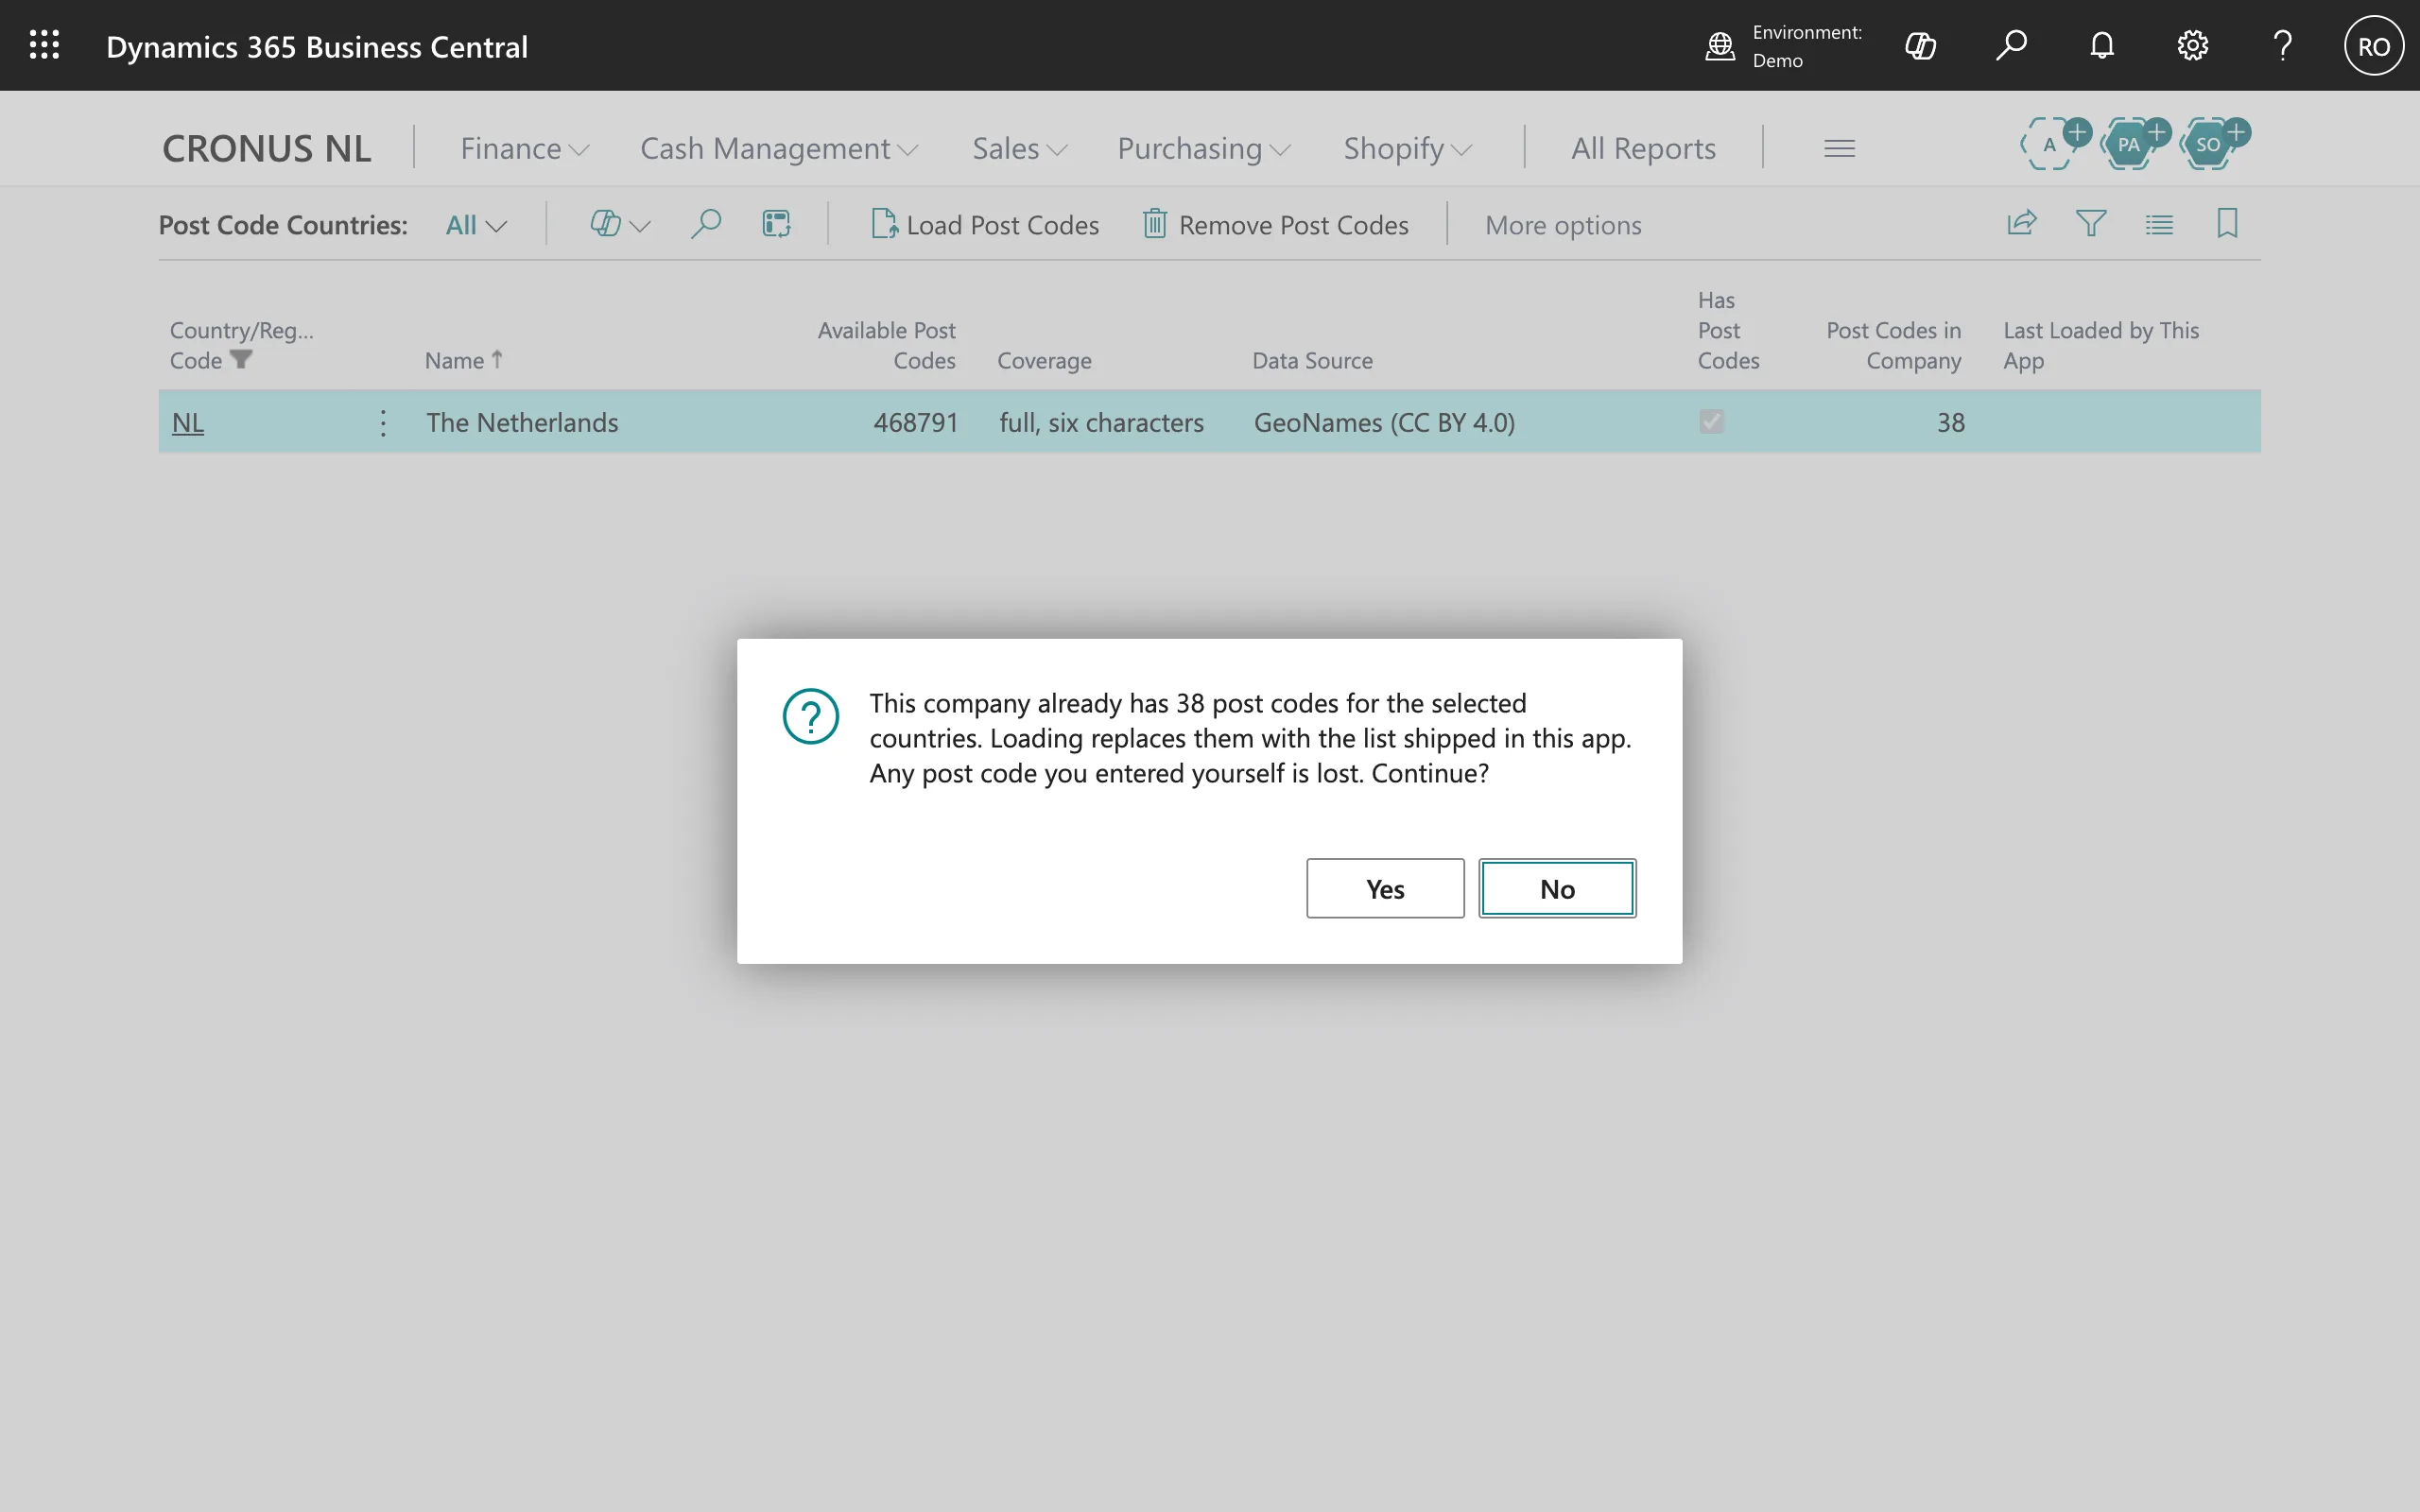This screenshot has width=2420, height=1512.
Task: Expand the Sales menu
Action: [x=1019, y=148]
